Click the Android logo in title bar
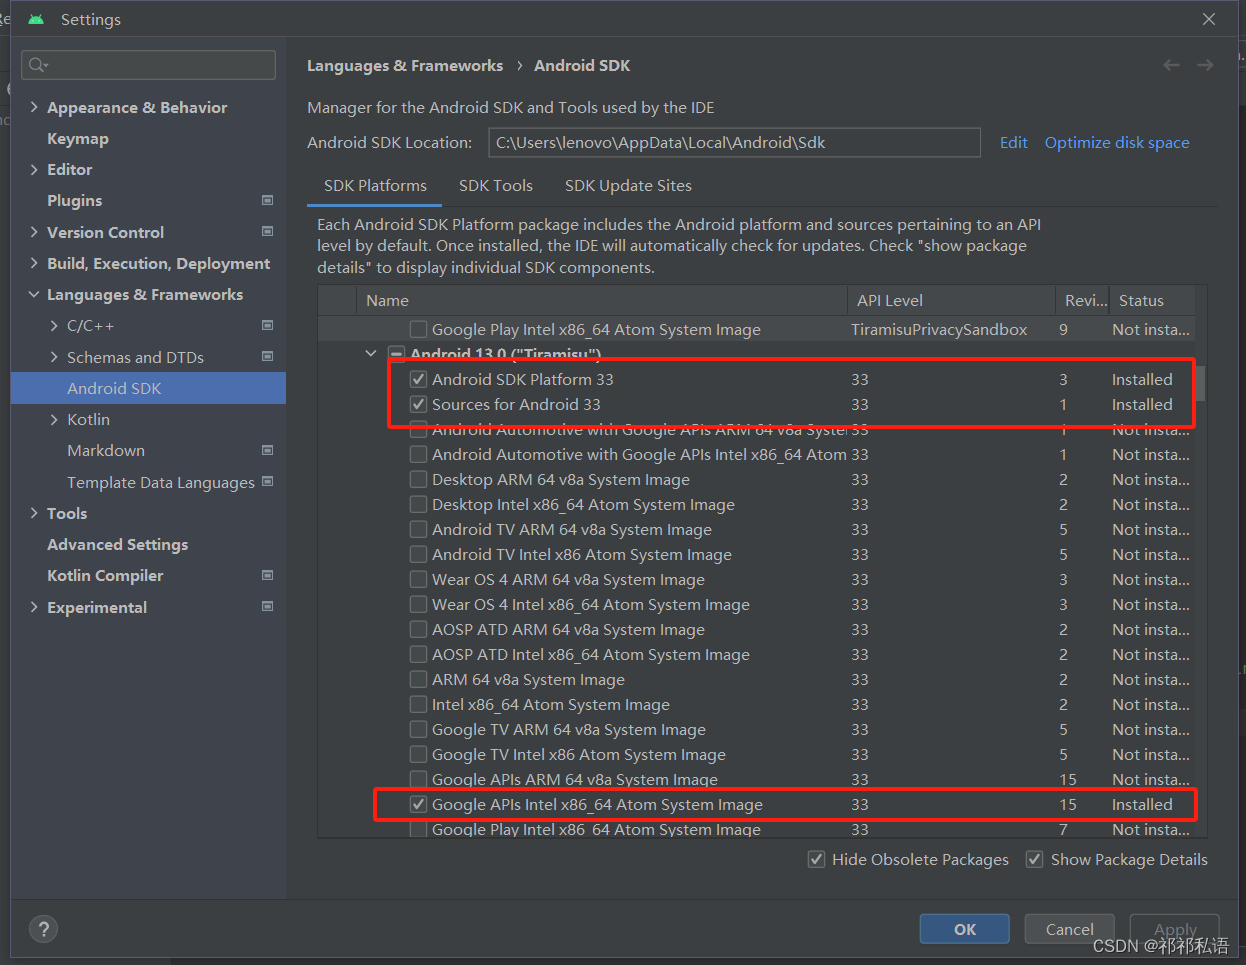This screenshot has height=965, width=1246. tap(37, 19)
